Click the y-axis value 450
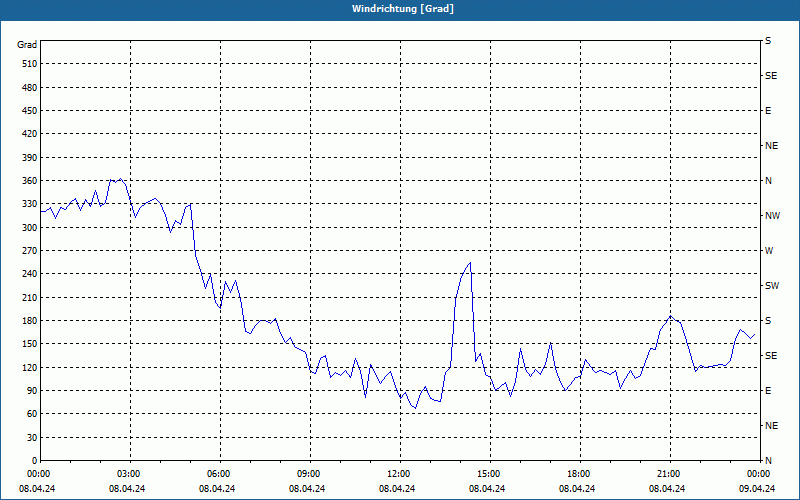The image size is (800, 500). 30,111
